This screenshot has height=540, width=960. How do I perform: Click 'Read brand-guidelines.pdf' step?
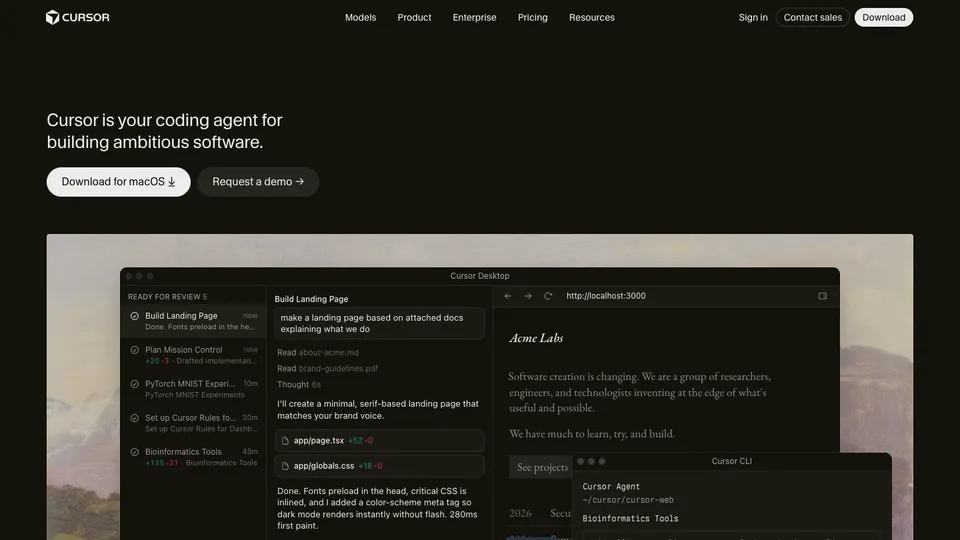(328, 369)
